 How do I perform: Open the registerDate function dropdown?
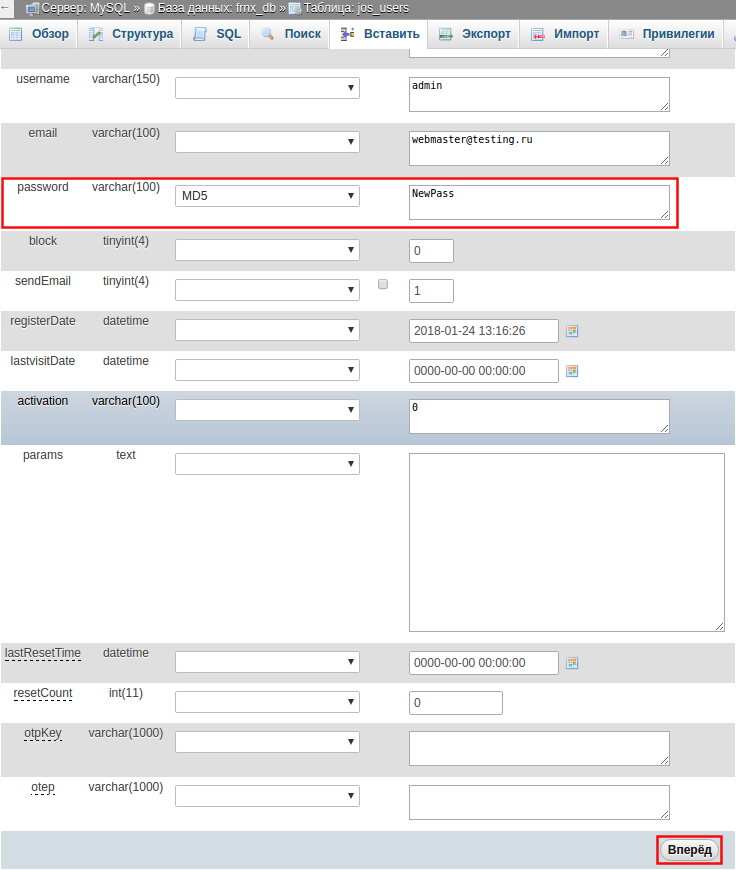tap(268, 330)
